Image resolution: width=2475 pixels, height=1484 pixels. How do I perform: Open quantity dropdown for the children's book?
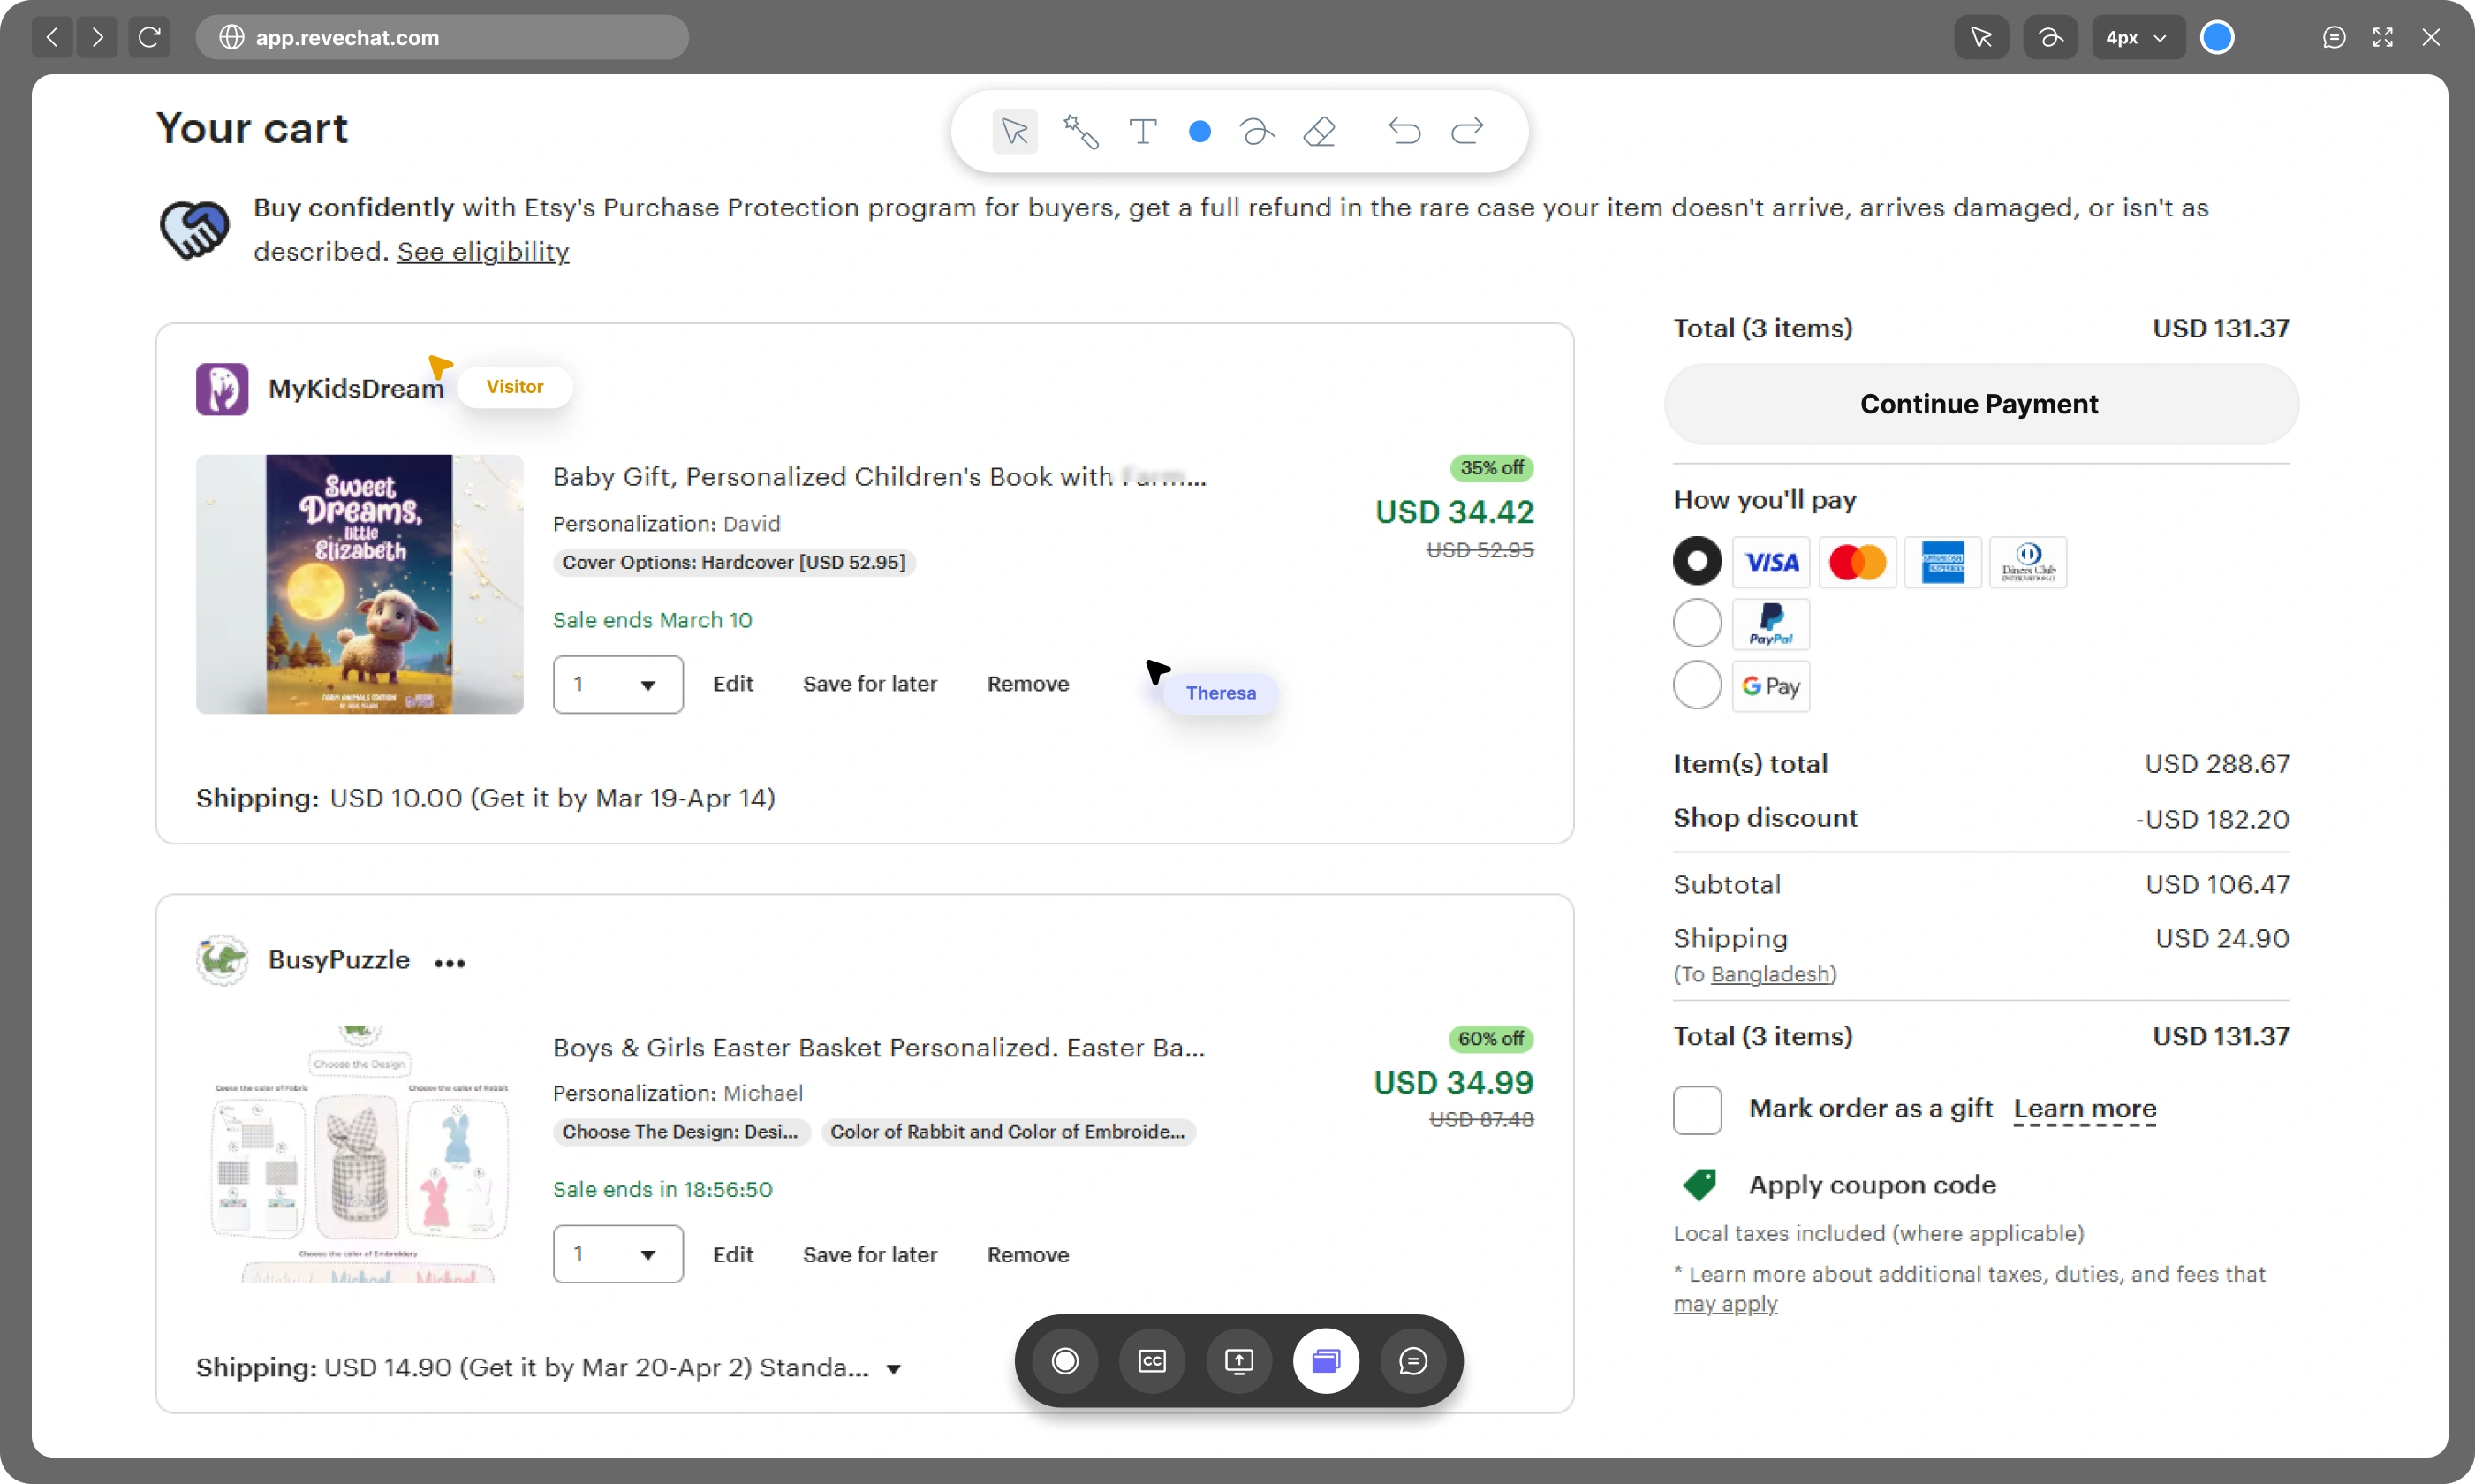click(618, 684)
